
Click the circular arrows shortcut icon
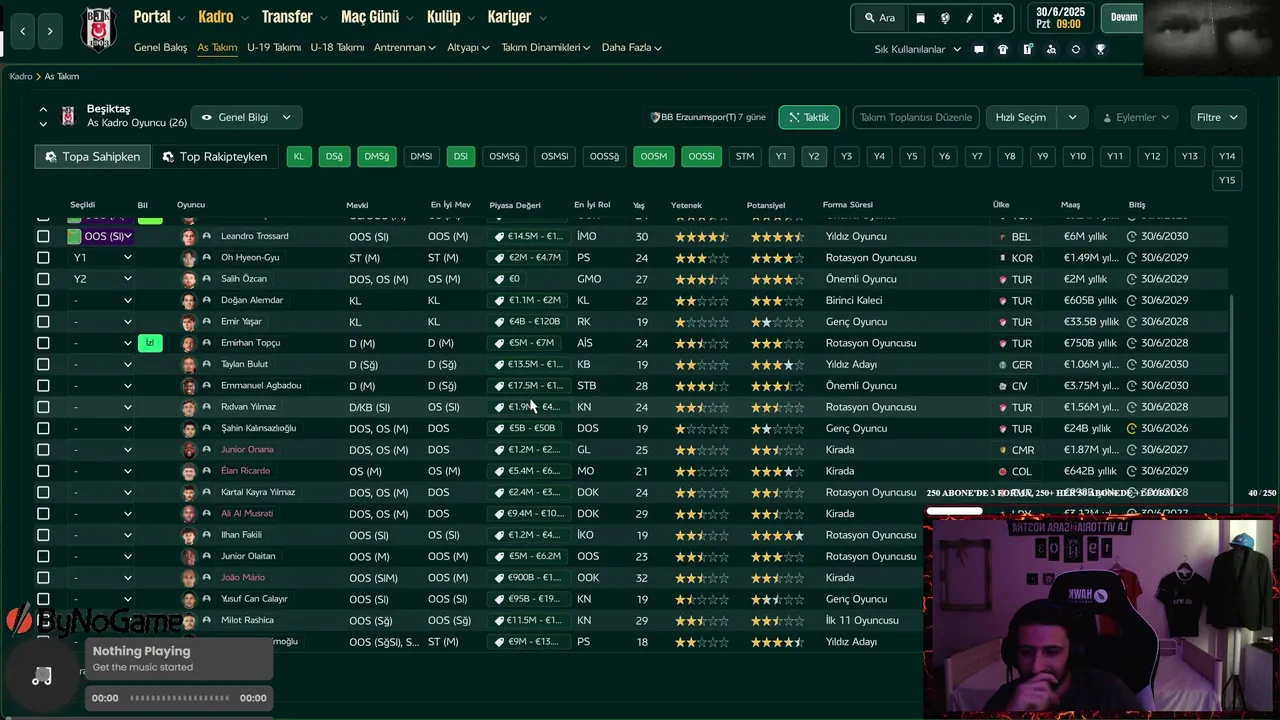click(1076, 49)
